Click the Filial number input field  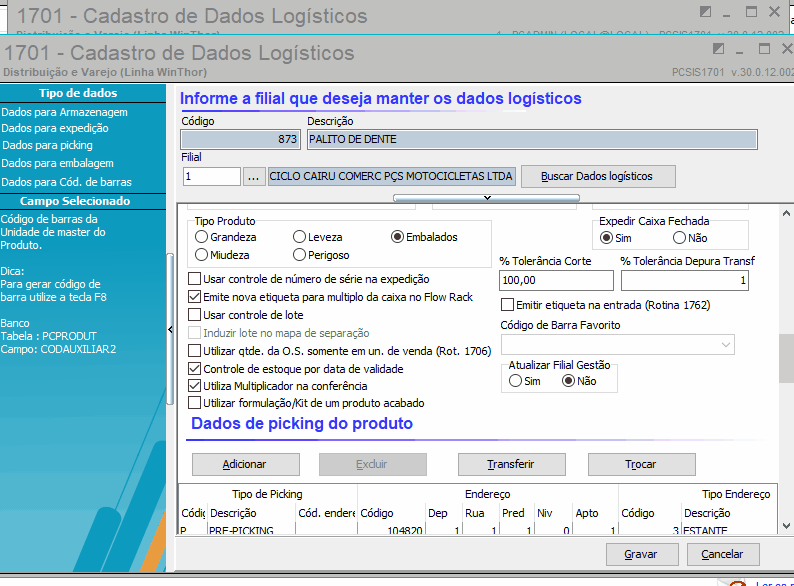pos(212,176)
